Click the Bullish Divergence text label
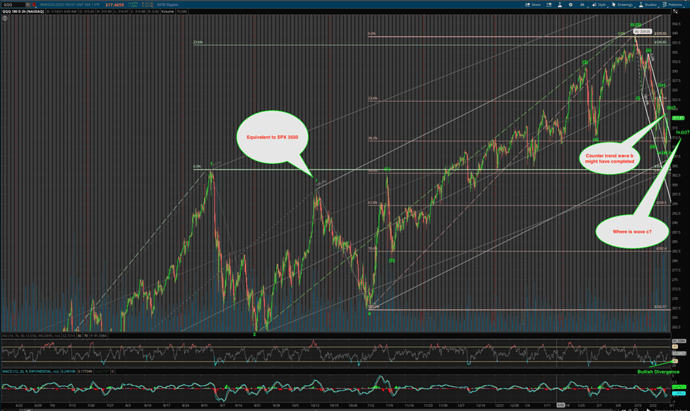The image size is (690, 411). tap(658, 372)
